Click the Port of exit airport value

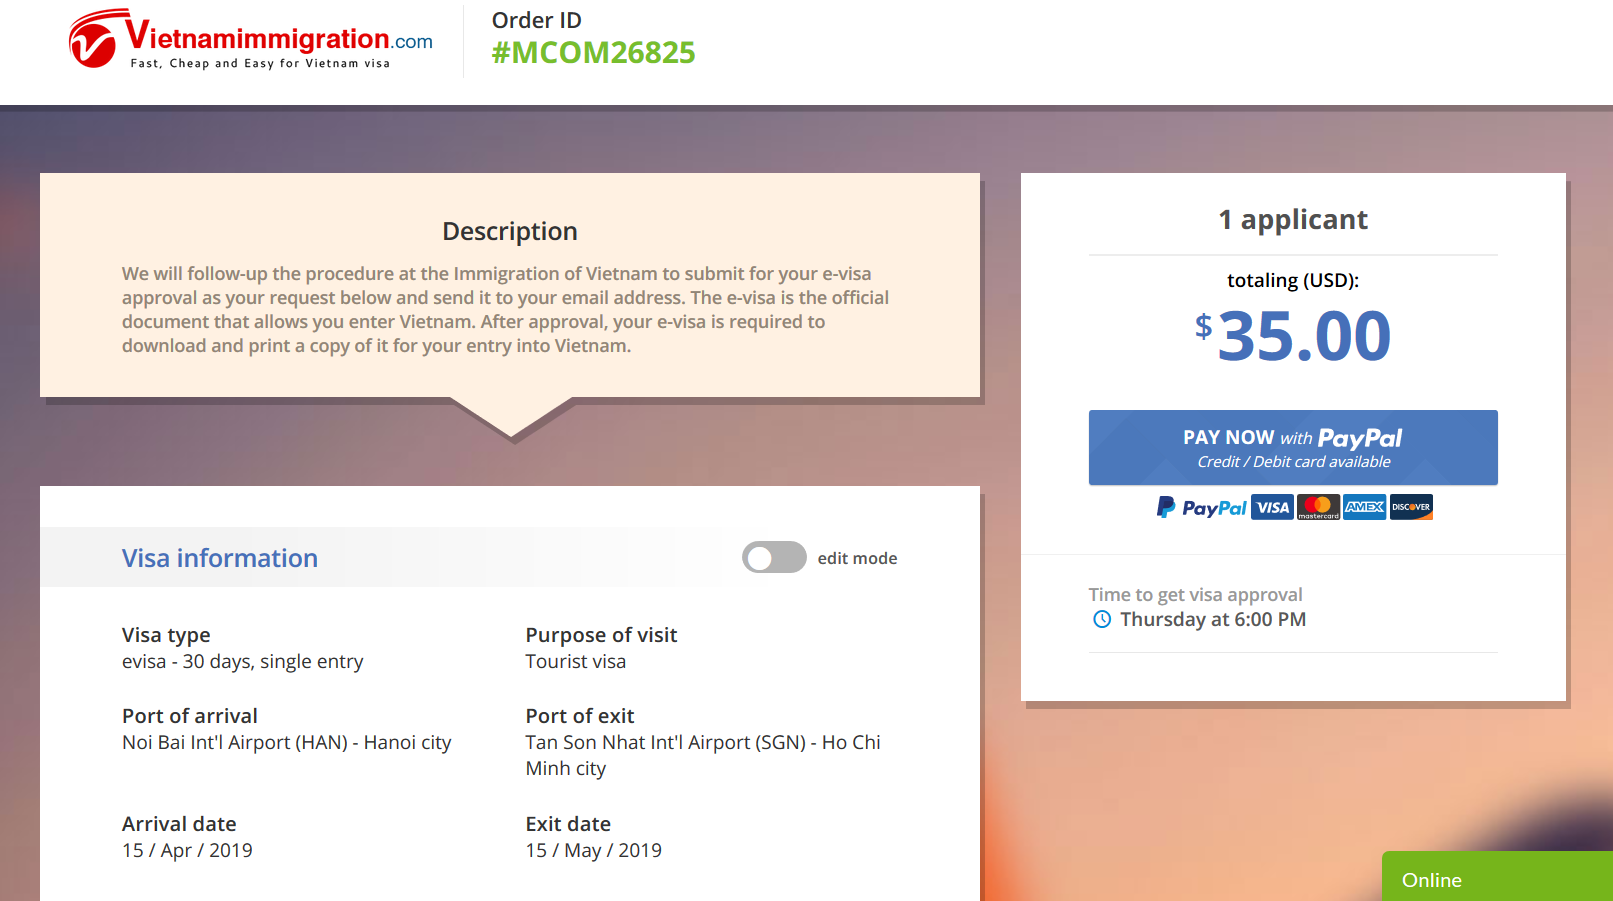[x=702, y=755]
